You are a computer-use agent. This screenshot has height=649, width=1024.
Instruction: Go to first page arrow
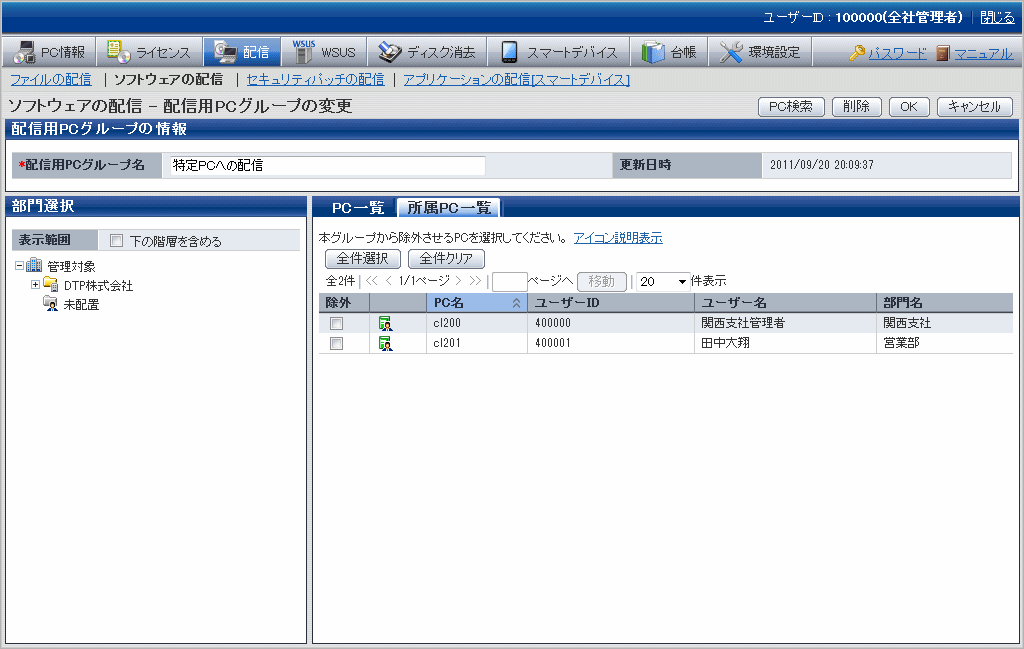[372, 281]
